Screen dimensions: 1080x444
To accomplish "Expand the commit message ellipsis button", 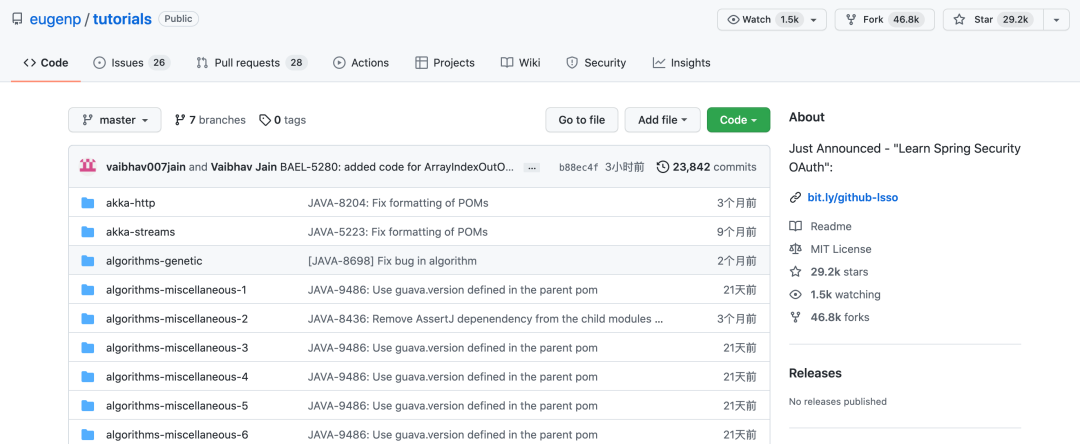I will tap(531, 167).
